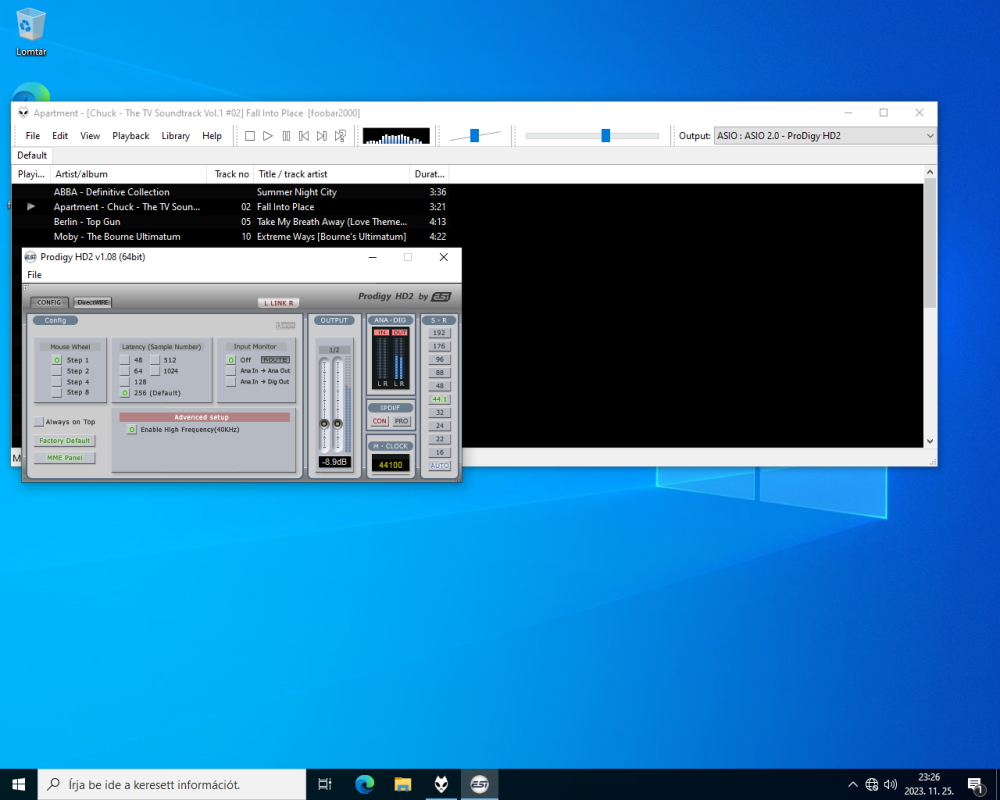The image size is (1000, 800).
Task: Switch to DirectWIRE tab in Prodigy panel
Action: pos(92,302)
